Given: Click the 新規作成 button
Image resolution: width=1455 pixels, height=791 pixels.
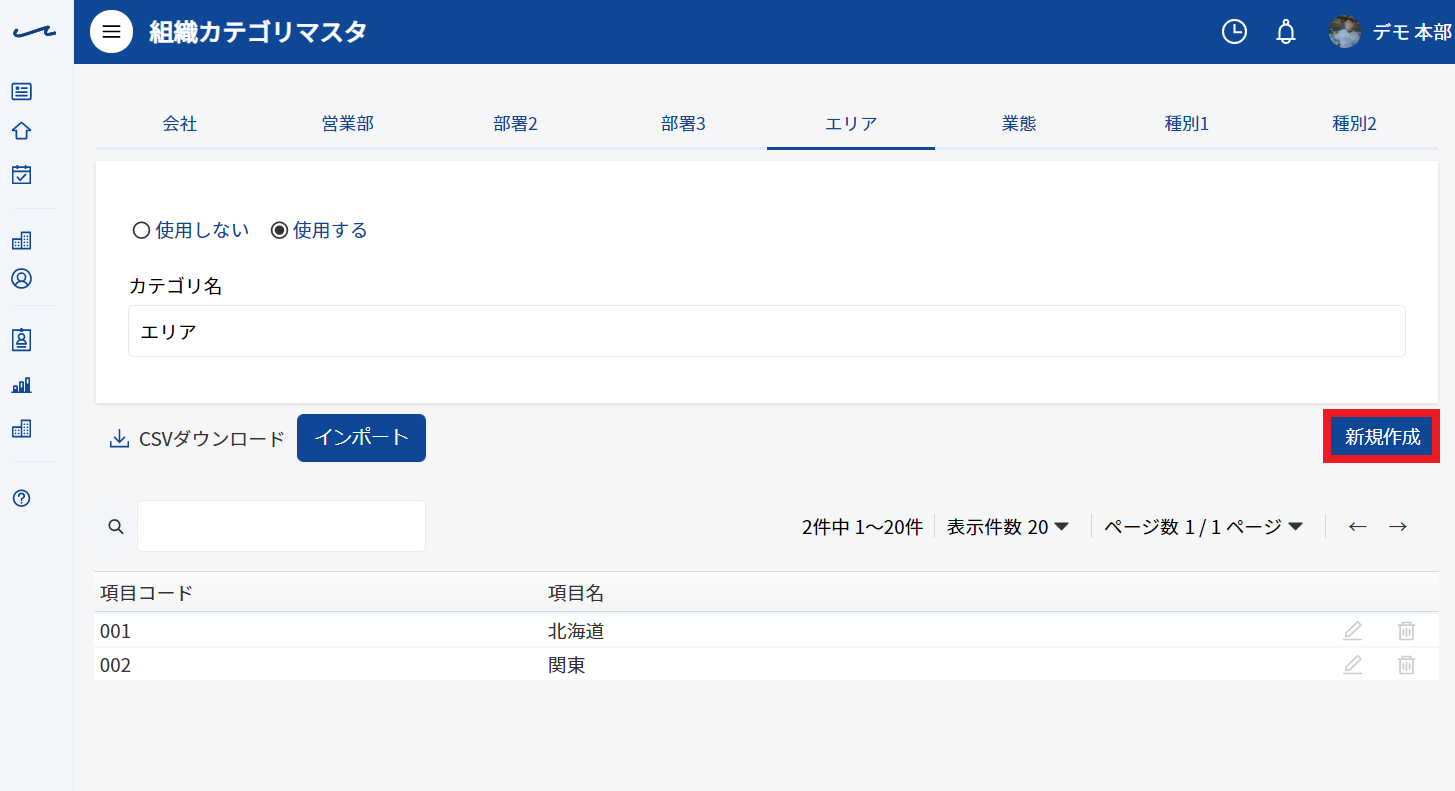Looking at the screenshot, I should [x=1382, y=437].
